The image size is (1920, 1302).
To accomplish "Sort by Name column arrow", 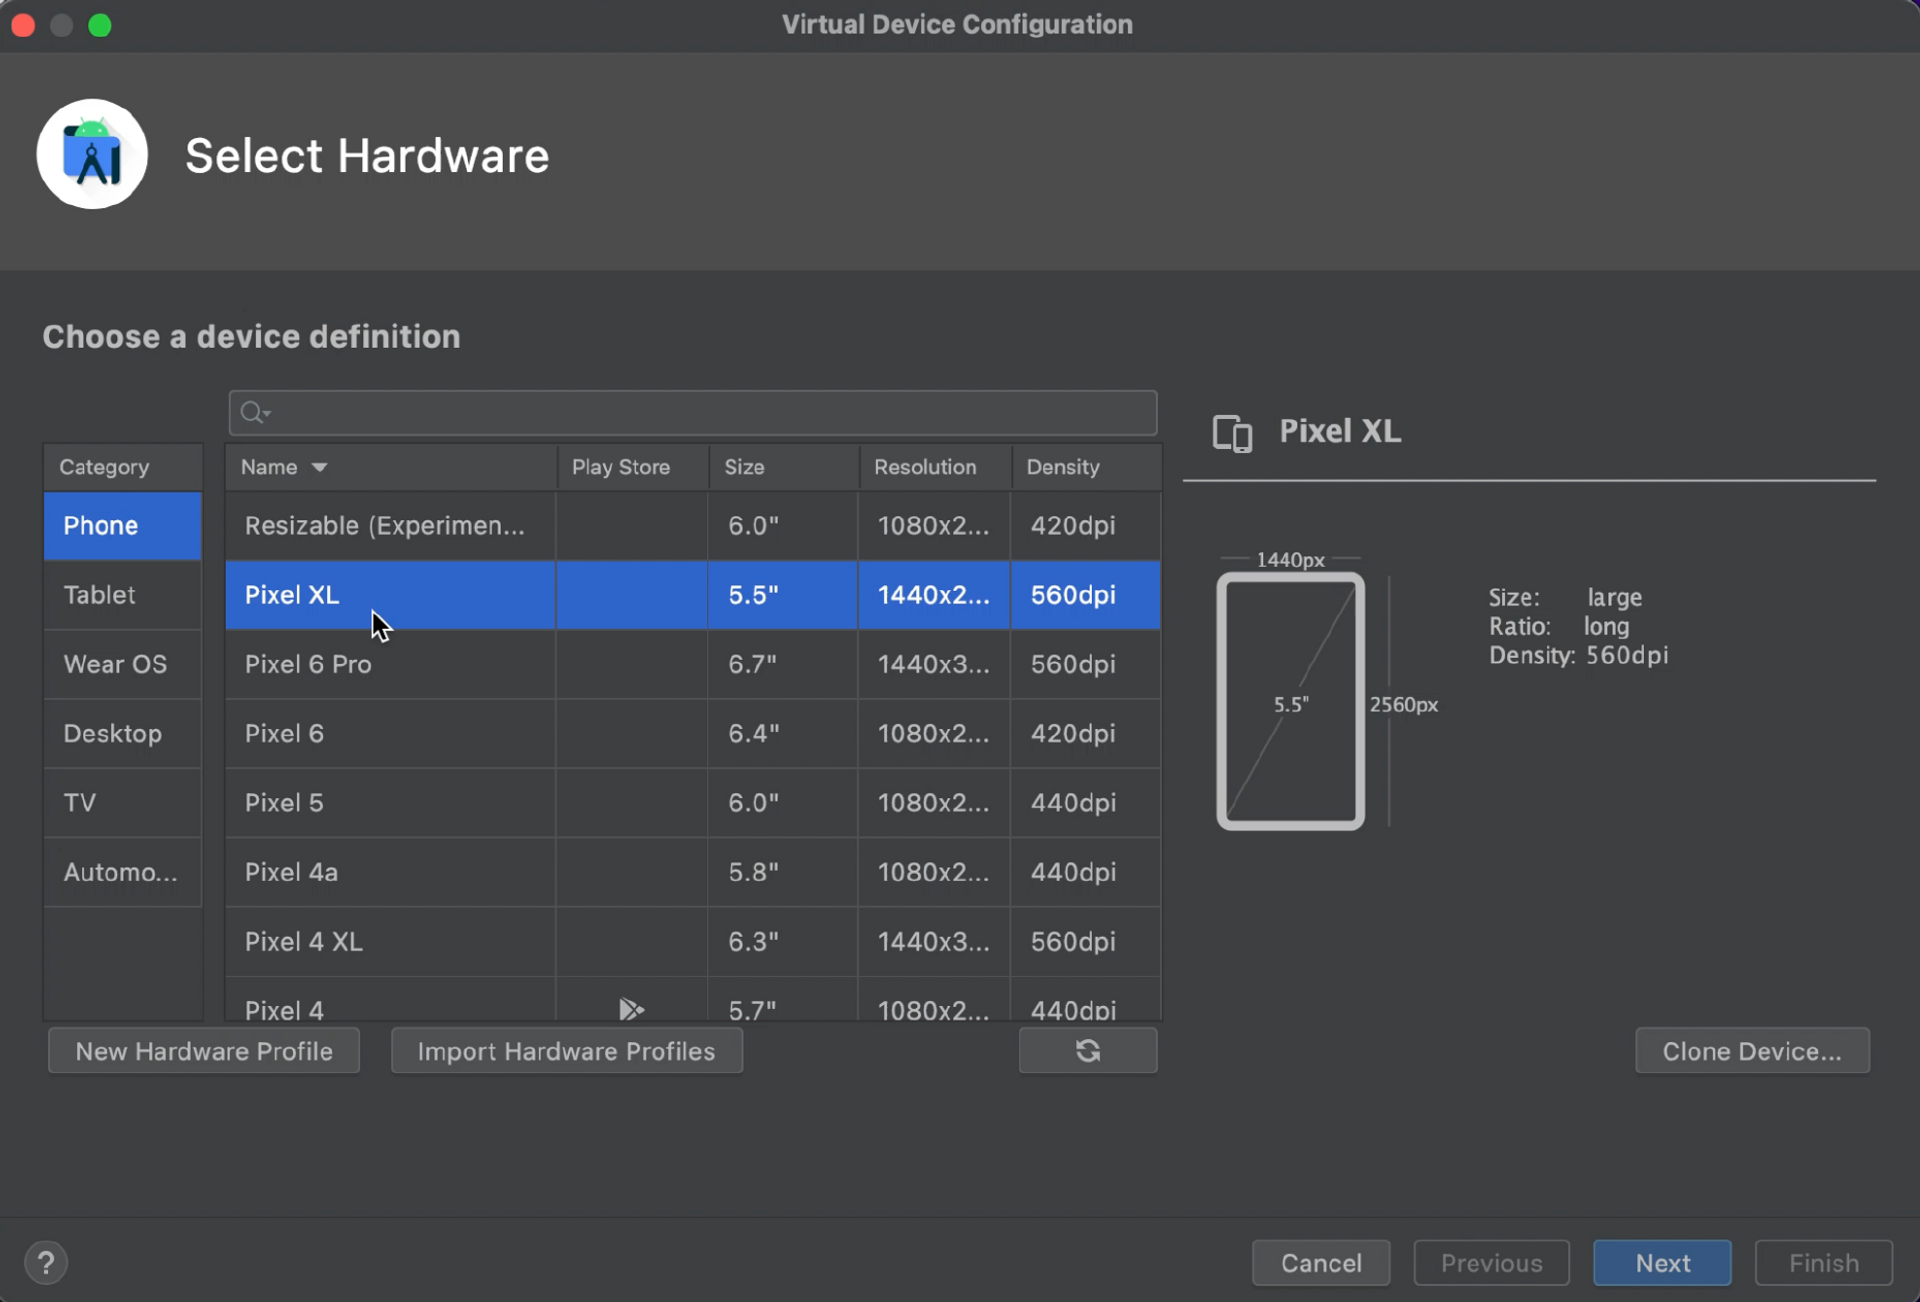I will pos(319,467).
